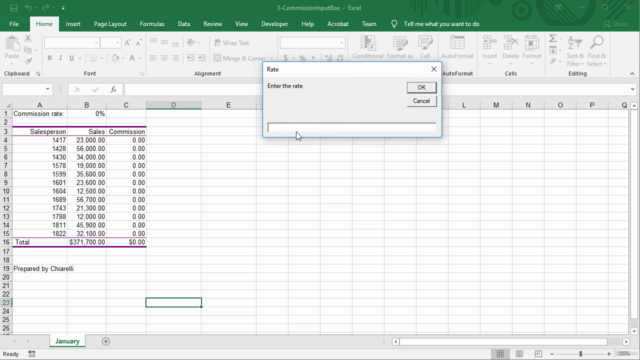Click the Cut scissors icon
Image resolution: width=640 pixels, height=360 pixels.
(28, 38)
